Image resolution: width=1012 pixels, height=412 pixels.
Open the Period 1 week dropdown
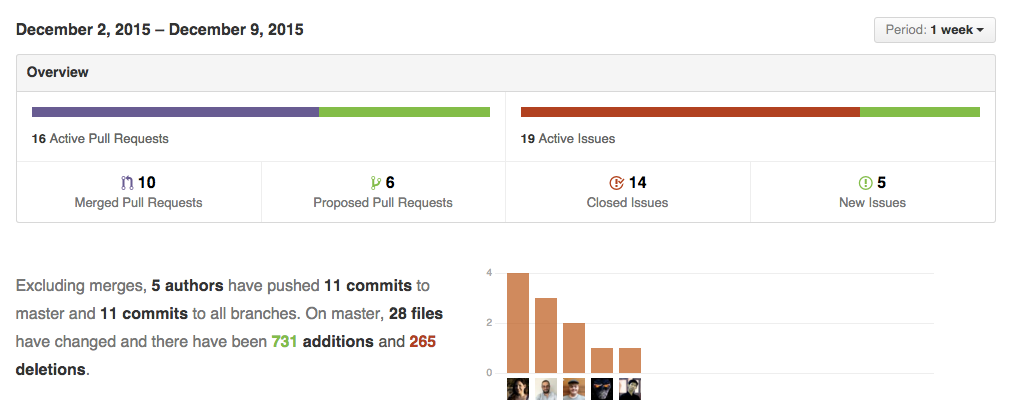point(934,30)
